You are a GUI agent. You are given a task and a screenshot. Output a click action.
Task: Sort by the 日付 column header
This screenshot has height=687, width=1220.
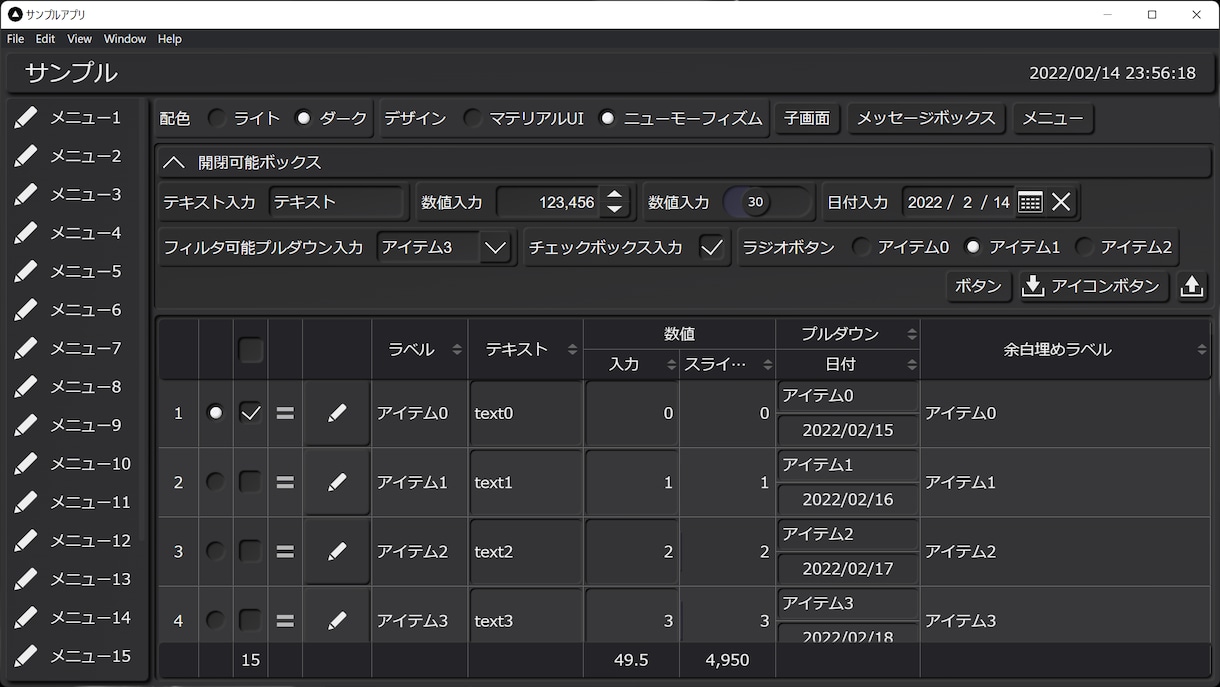[x=848, y=364]
